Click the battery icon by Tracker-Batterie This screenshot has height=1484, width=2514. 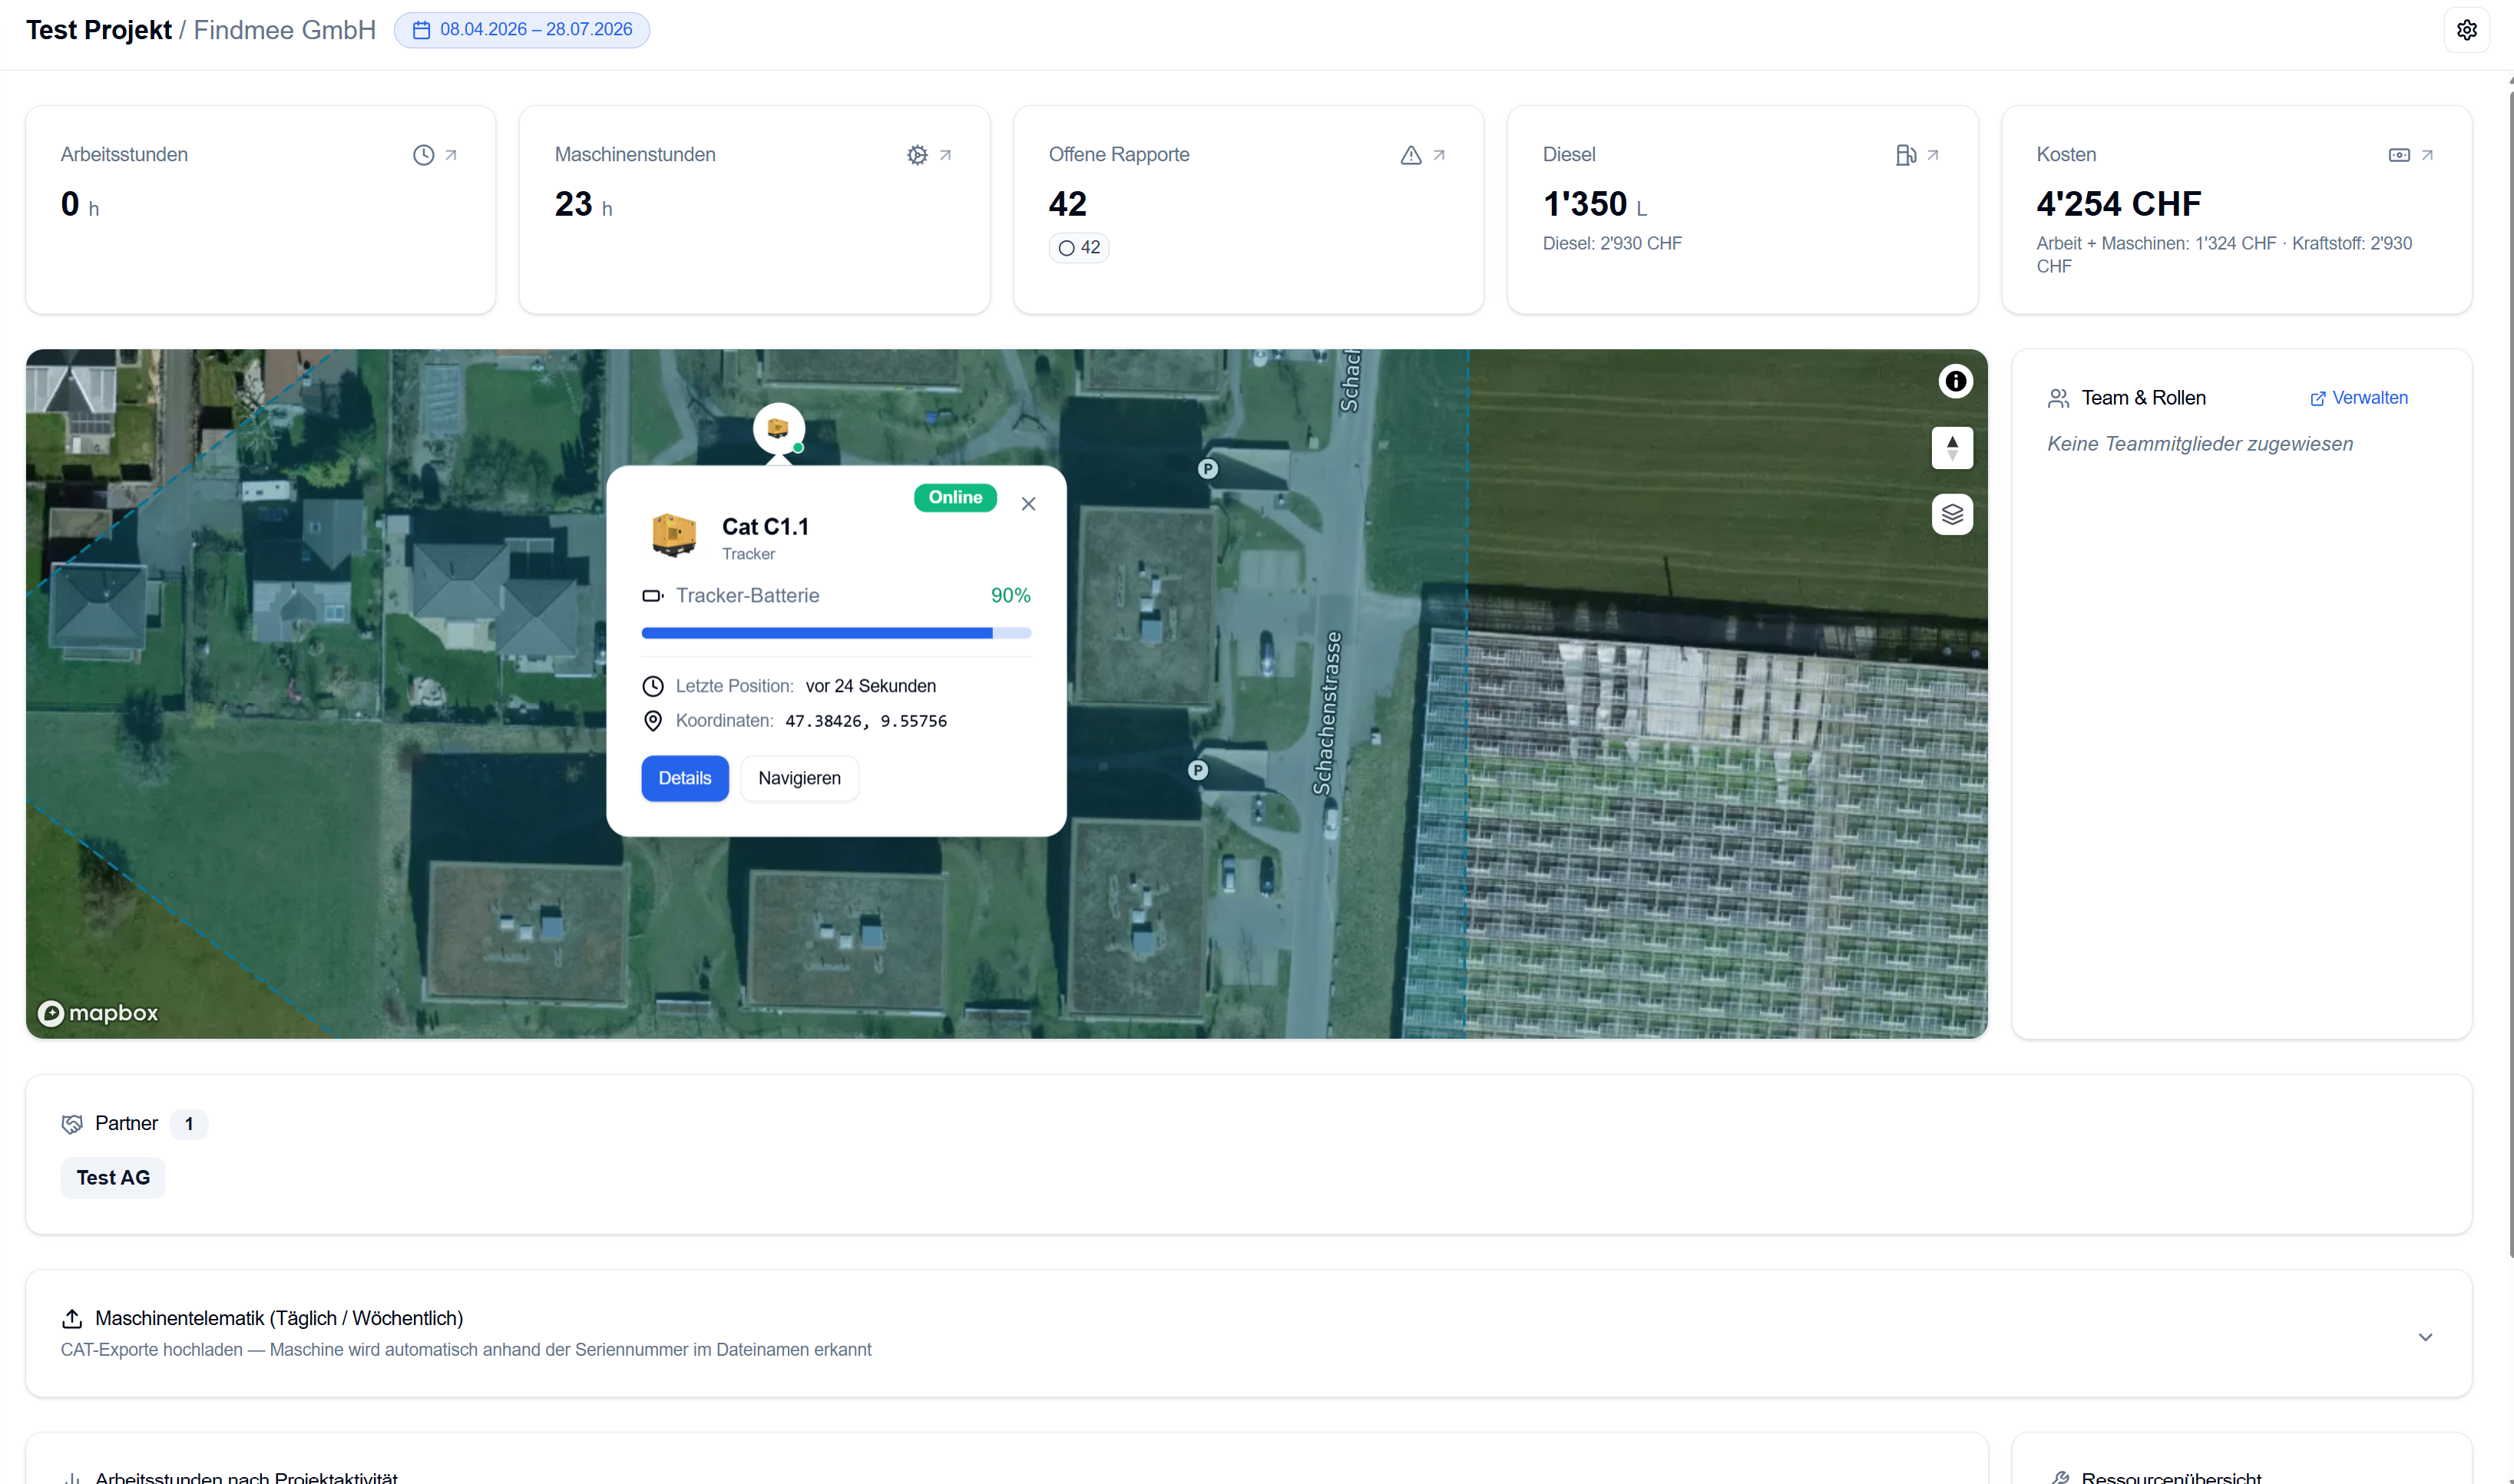[x=652, y=596]
